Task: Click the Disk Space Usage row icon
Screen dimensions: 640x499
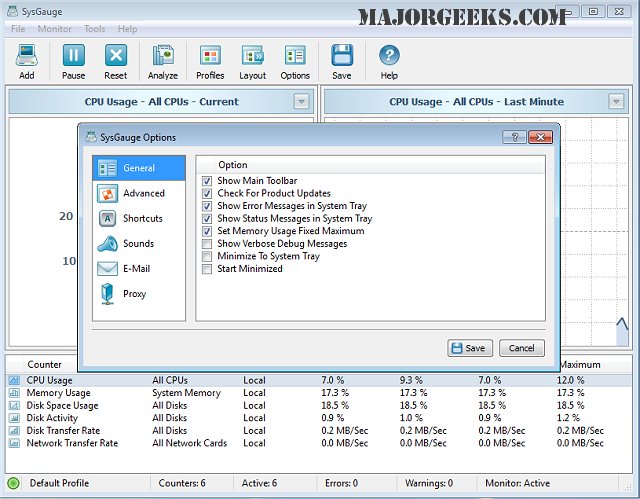Action: pos(14,406)
